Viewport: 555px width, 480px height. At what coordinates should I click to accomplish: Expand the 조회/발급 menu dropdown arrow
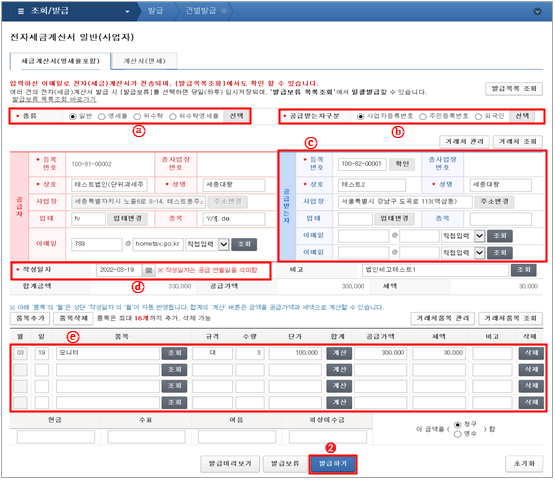(127, 12)
